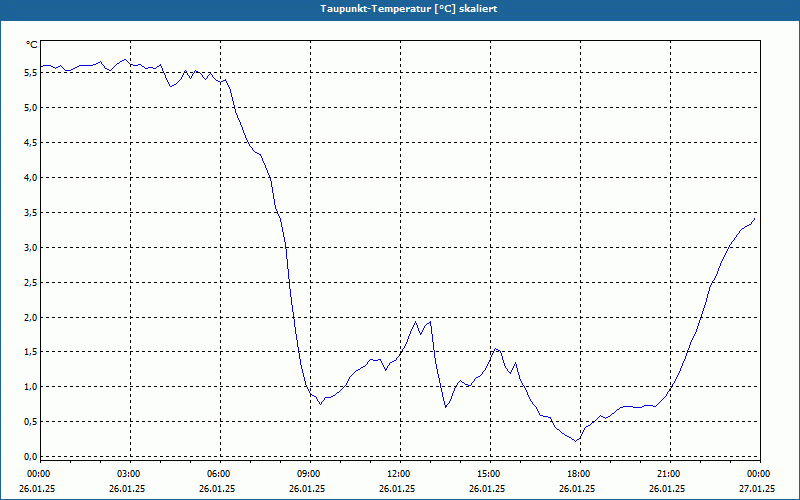Select the 2,0 y-axis value

31,317
